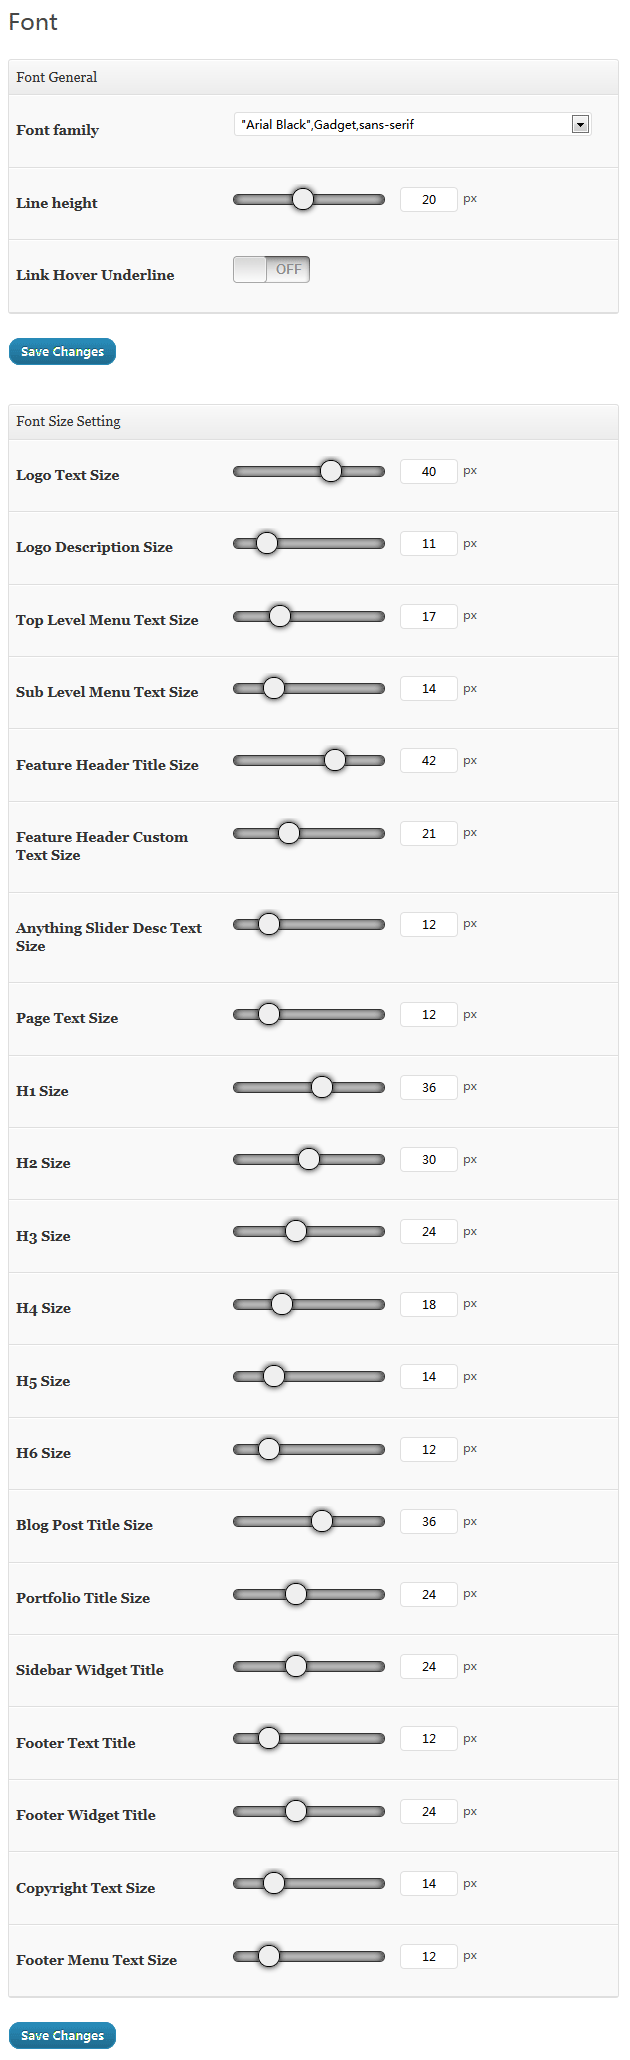630x2060 pixels.
Task: Select the Sub Level Menu Text Size field
Action: coord(428,688)
